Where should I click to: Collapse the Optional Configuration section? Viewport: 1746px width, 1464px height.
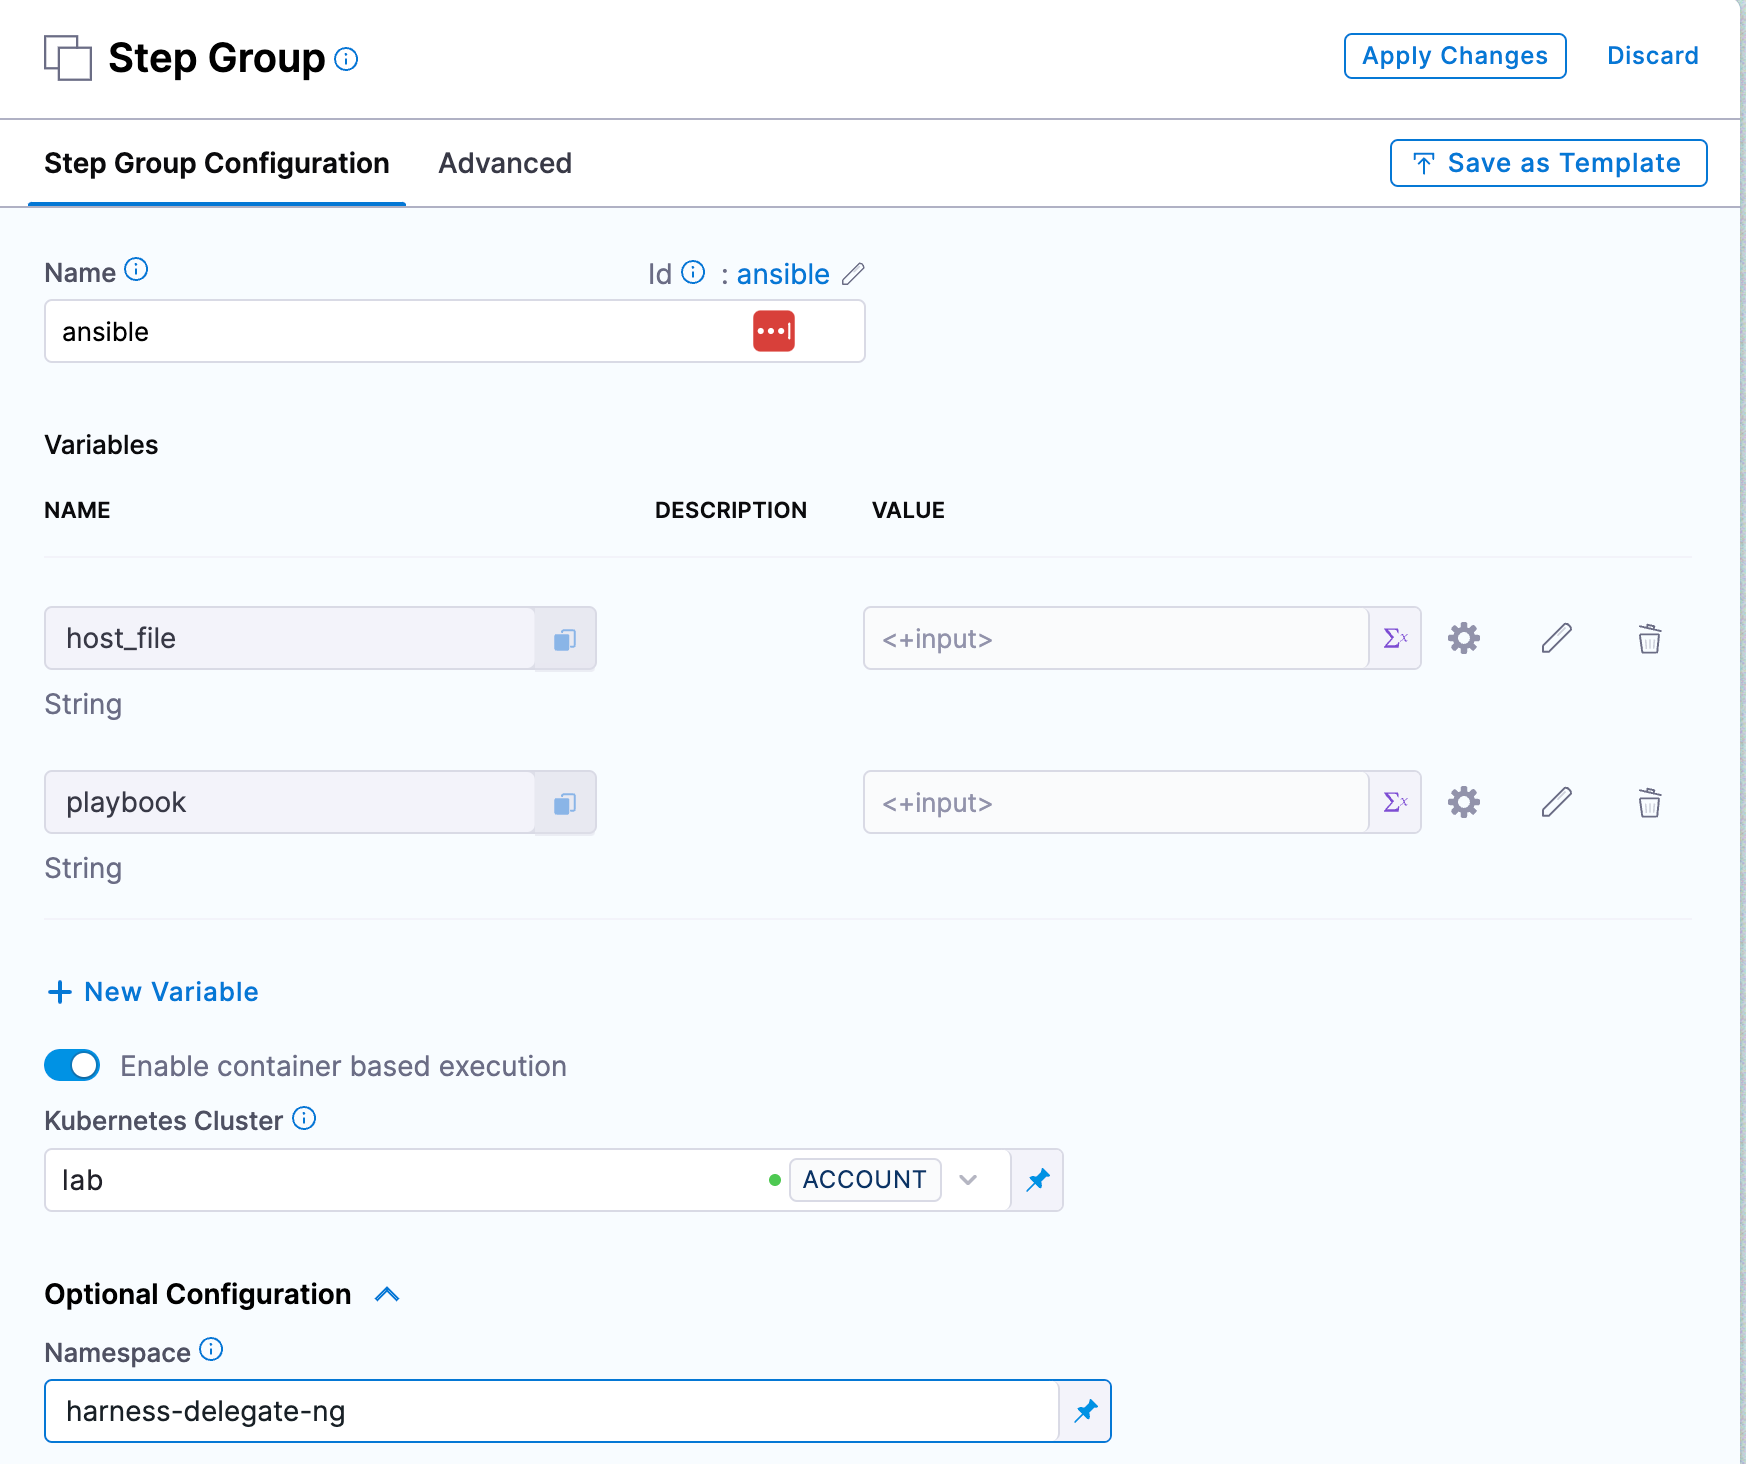pos(387,1295)
